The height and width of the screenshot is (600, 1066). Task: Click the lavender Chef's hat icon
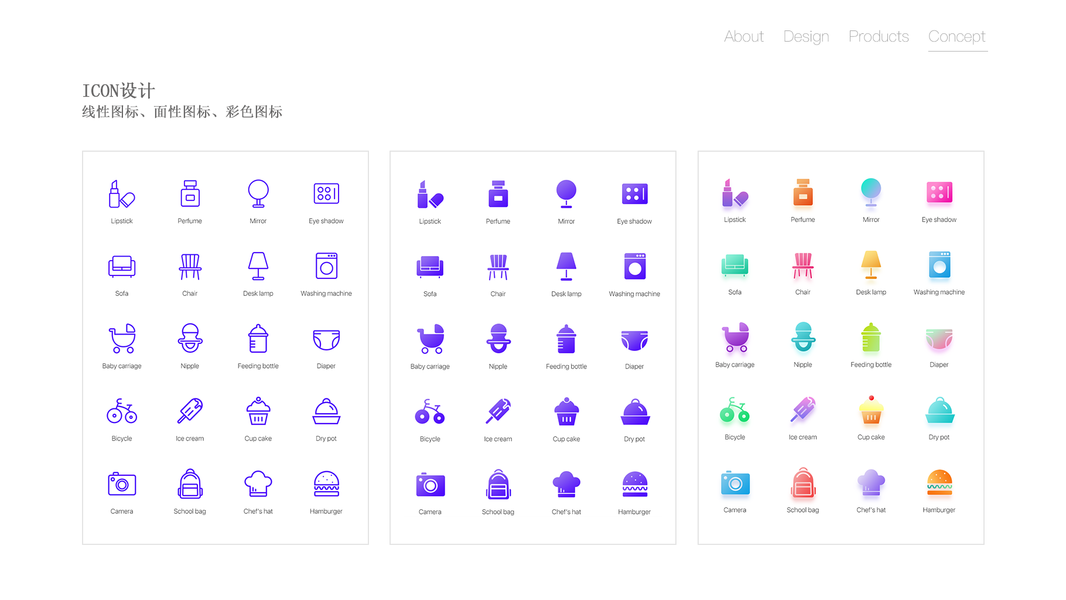871,482
